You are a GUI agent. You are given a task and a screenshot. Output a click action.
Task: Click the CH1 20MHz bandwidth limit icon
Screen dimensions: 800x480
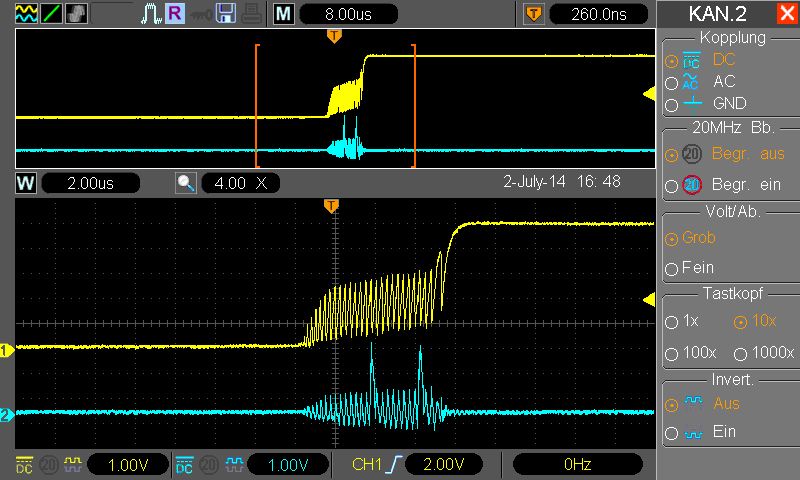(x=48, y=465)
